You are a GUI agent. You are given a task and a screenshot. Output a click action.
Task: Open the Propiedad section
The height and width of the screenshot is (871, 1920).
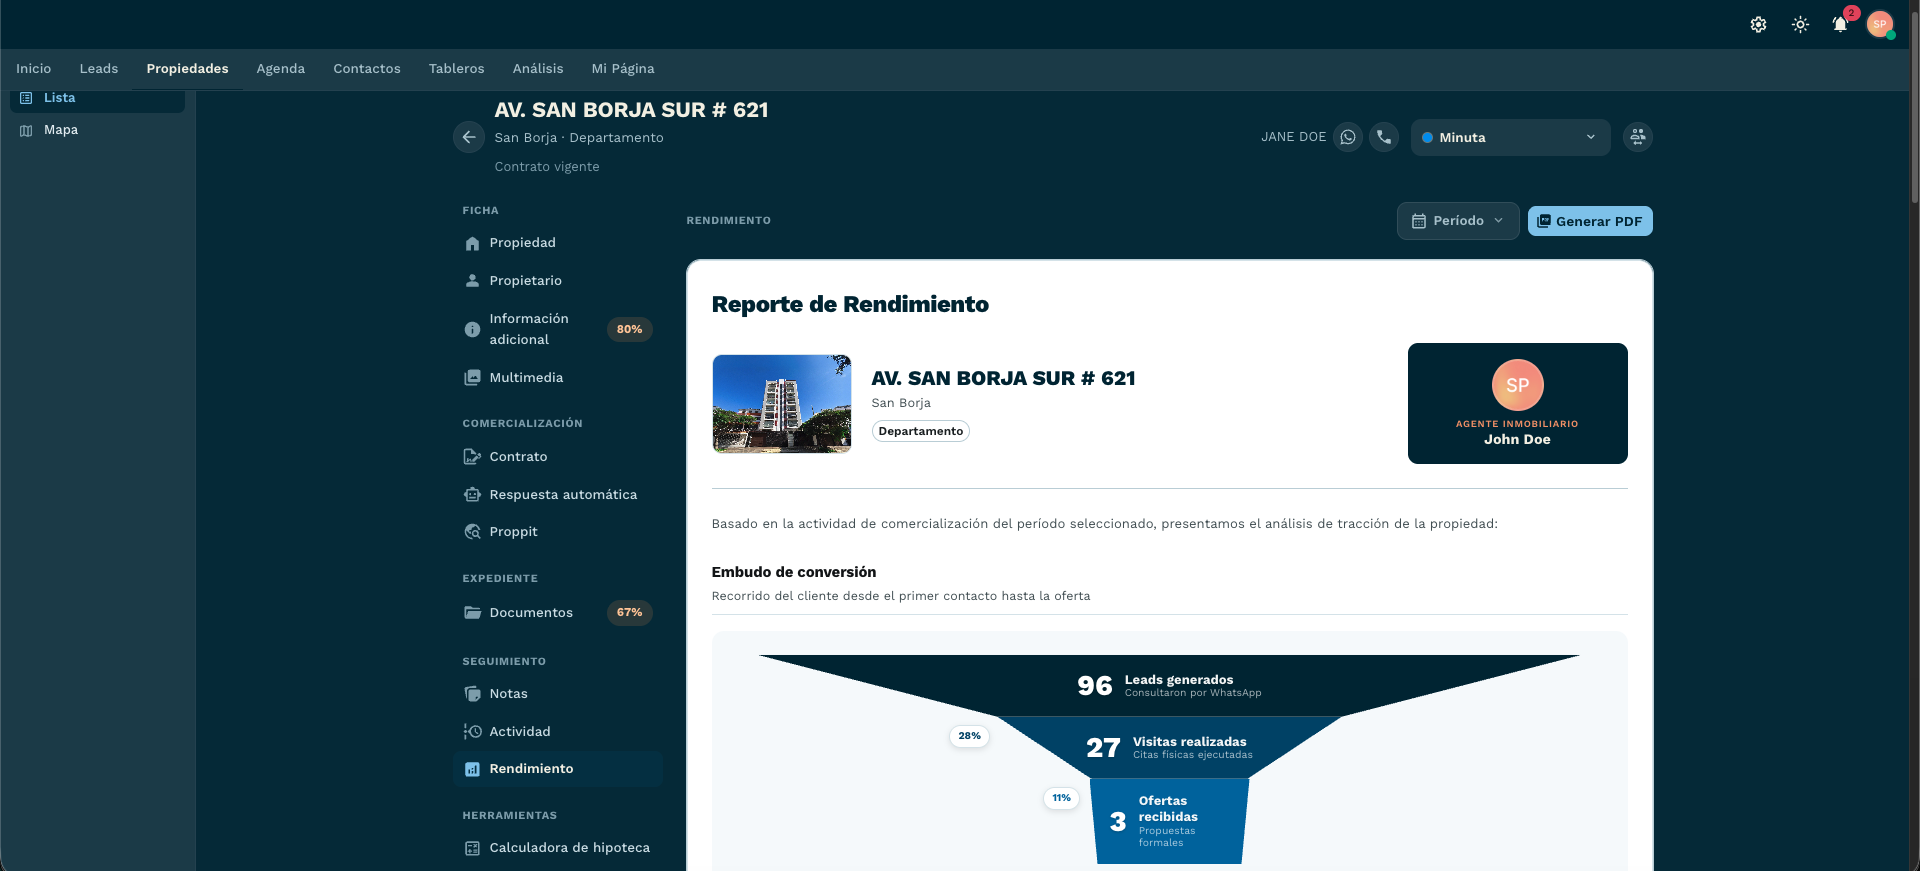558,243
